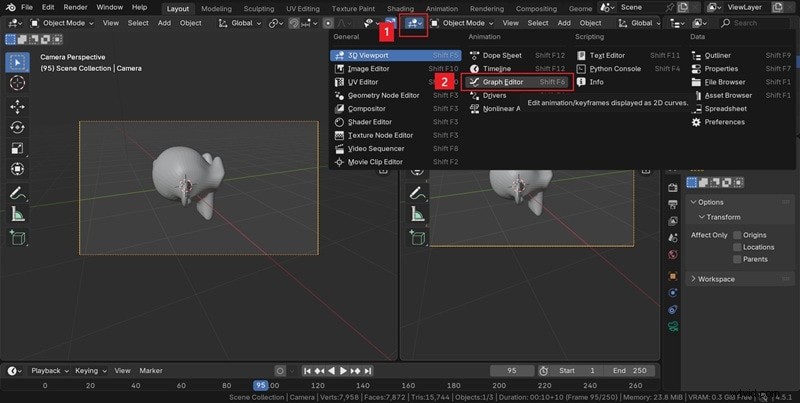800x403 pixels.
Task: Open Global orientation dropdown in left viewport
Action: pyautogui.click(x=239, y=23)
